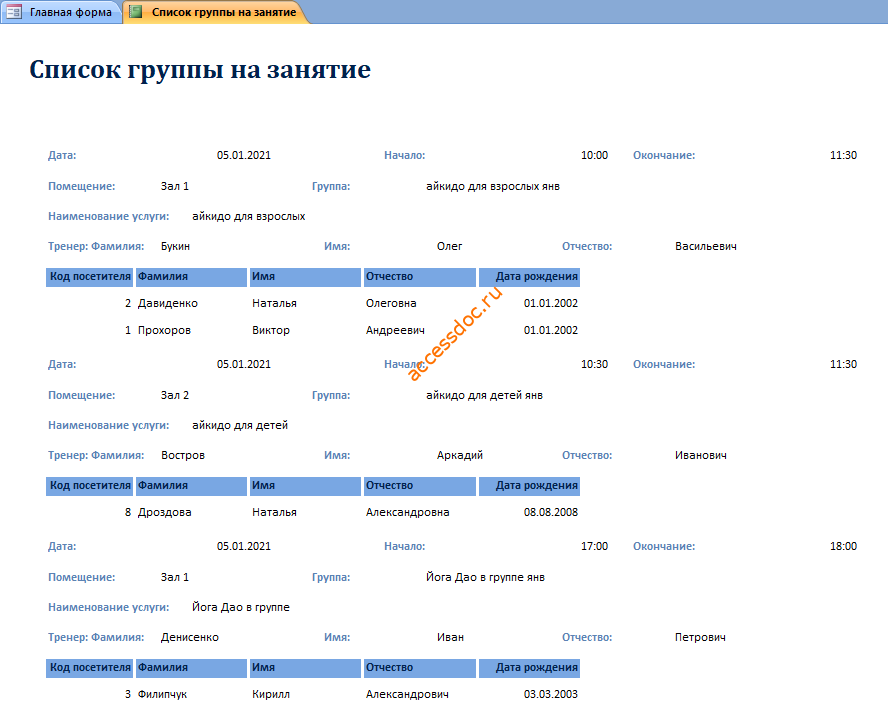
Task: Click Отчество column header in first group table
Action: [420, 277]
